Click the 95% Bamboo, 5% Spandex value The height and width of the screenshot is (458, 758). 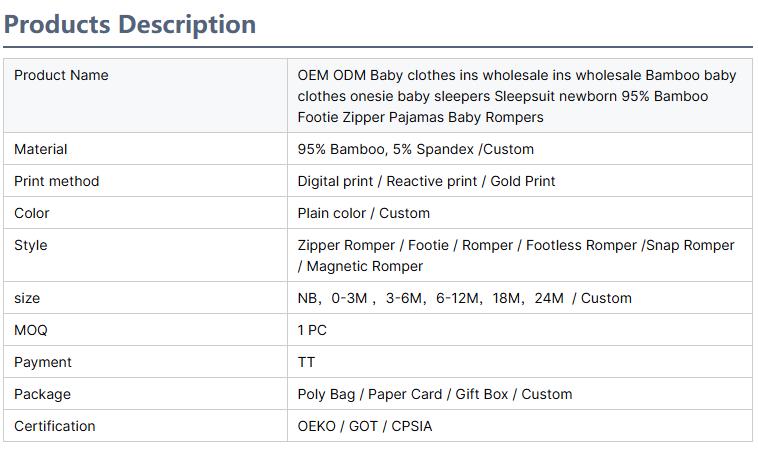(415, 149)
